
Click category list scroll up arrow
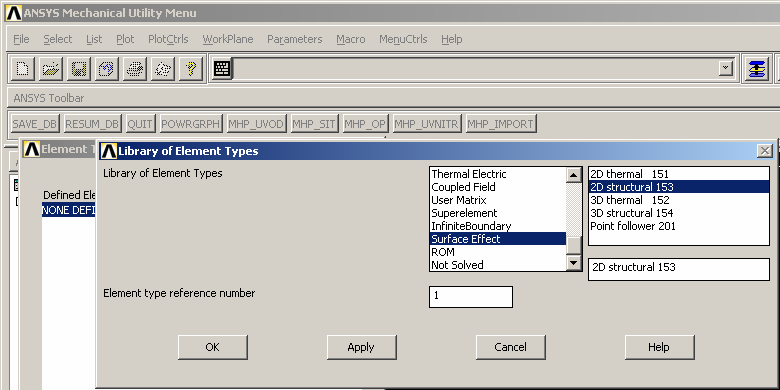[574, 175]
